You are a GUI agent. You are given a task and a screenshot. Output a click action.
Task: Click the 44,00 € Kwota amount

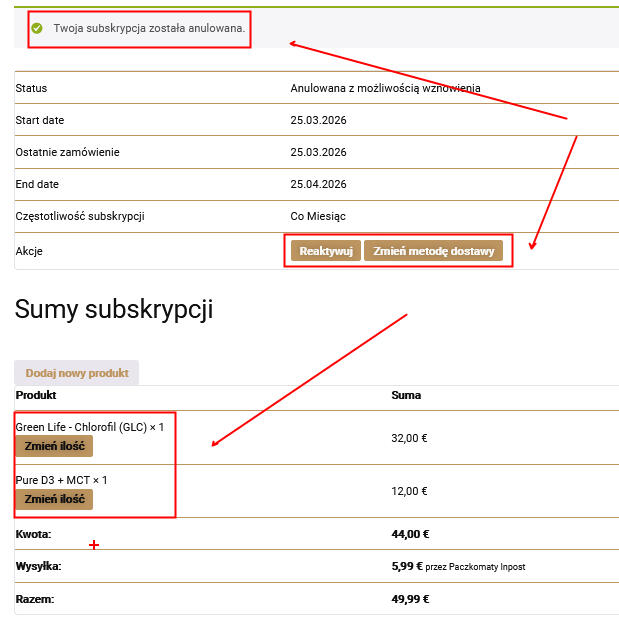410,534
